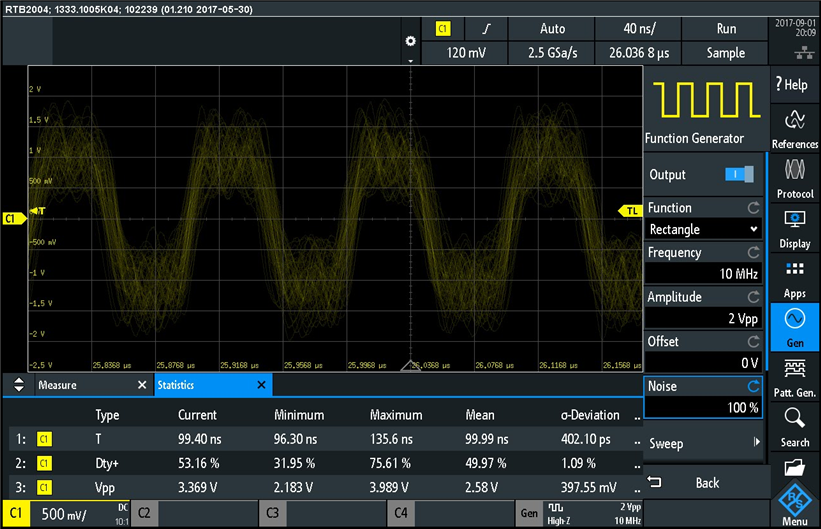
Task: Select the Gen waveform generator icon
Action: pyautogui.click(x=795, y=327)
